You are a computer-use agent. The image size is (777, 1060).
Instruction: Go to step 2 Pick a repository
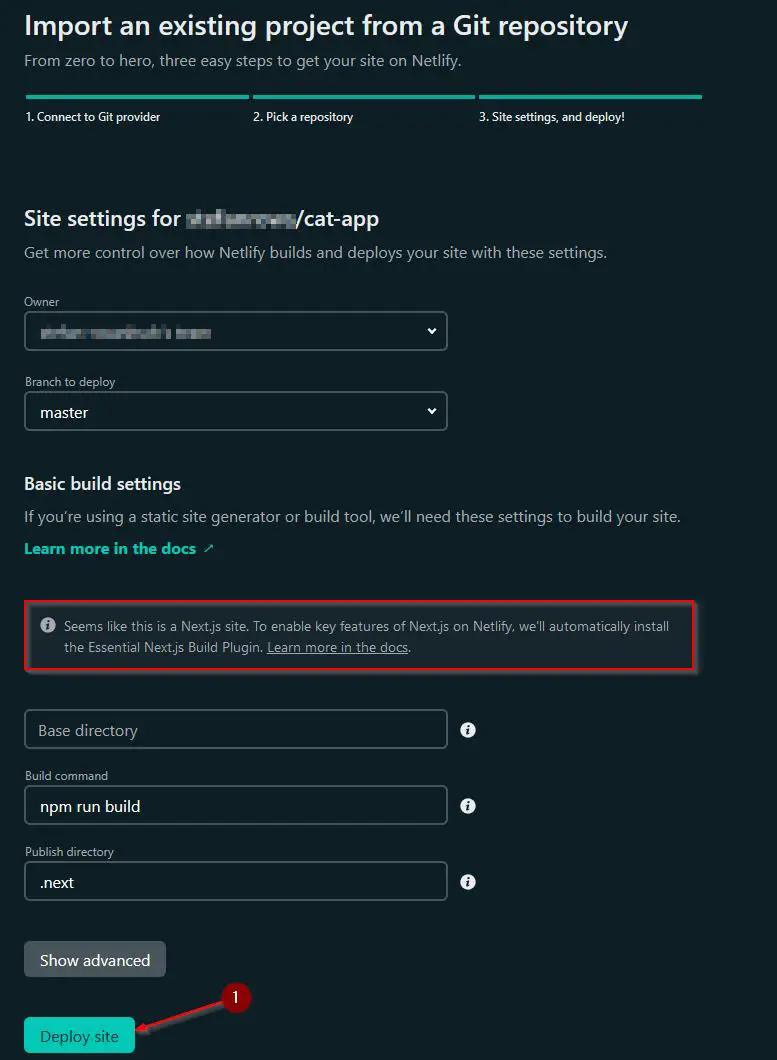pyautogui.click(x=303, y=117)
